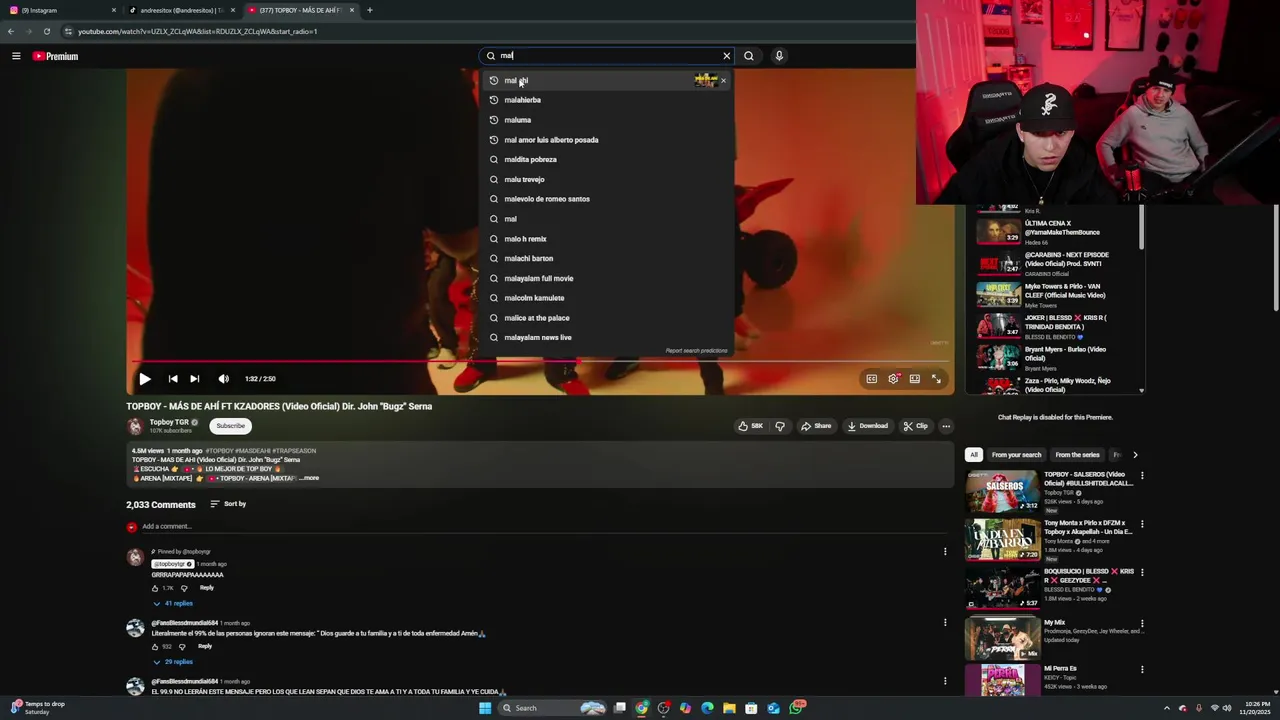Open TOPBOY - SALSEROS video thumbnail
The width and height of the screenshot is (1280, 720).
pos(1002,491)
